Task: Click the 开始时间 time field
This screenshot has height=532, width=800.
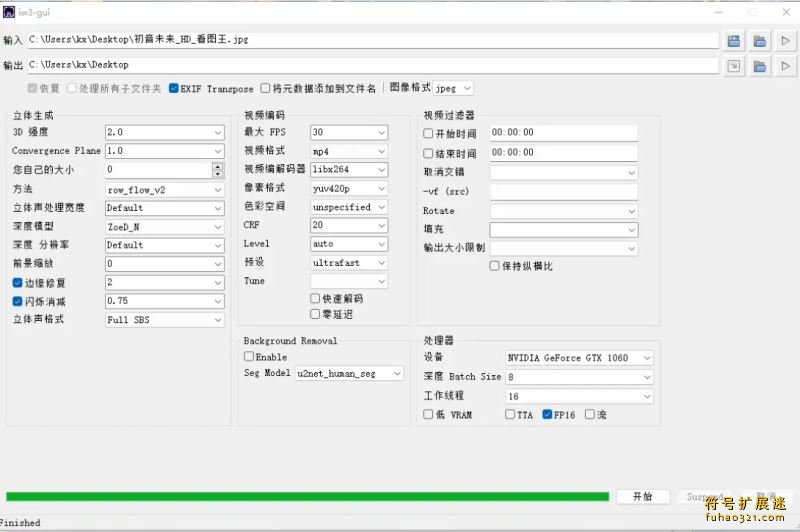Action: pyautogui.click(x=564, y=133)
